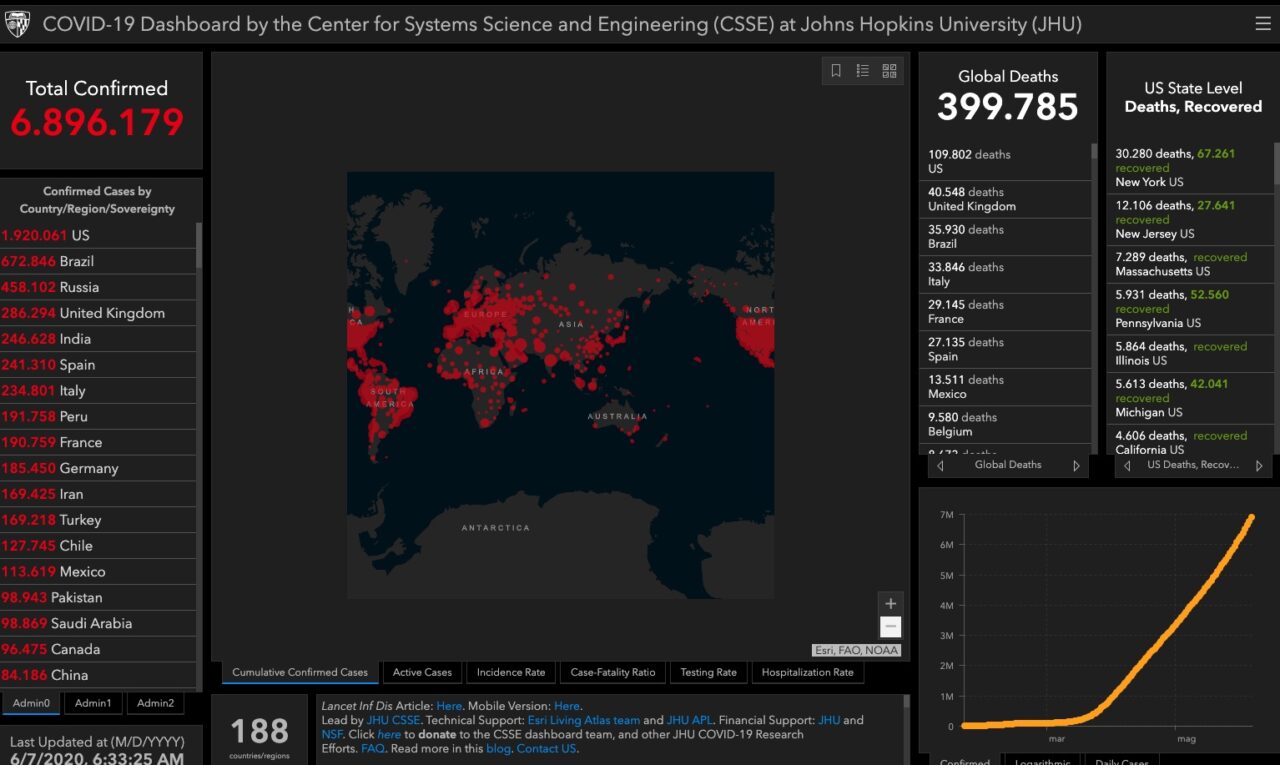Viewport: 1280px width, 765px height.
Task: Zoom out on the map with minus button
Action: click(x=891, y=627)
